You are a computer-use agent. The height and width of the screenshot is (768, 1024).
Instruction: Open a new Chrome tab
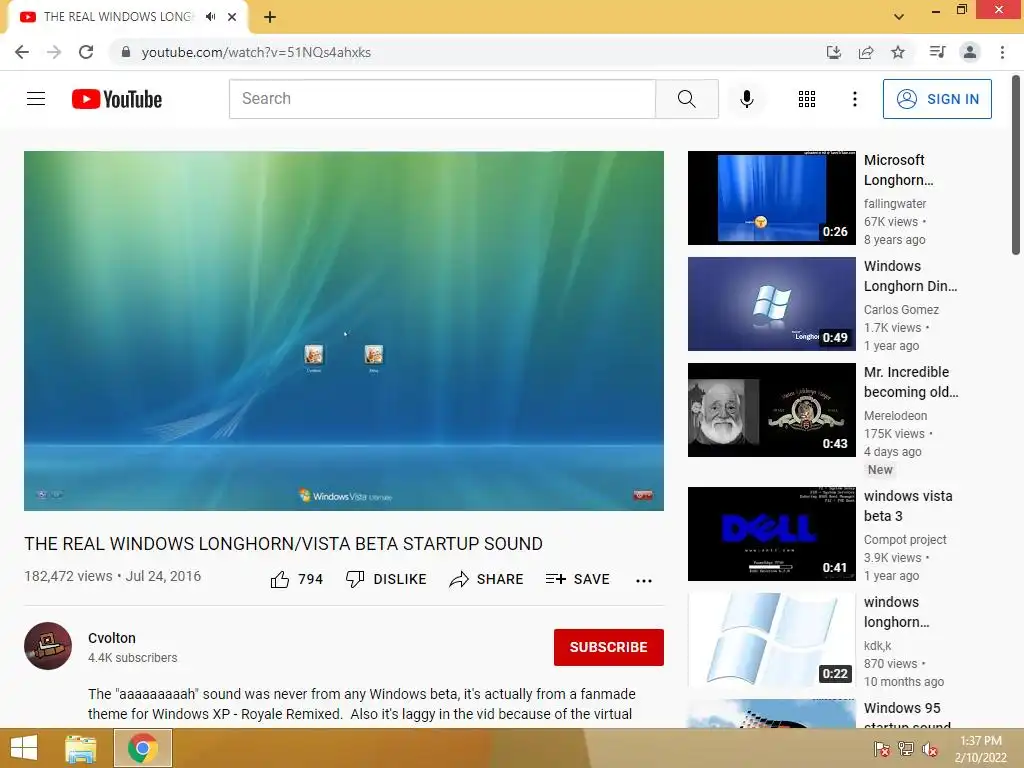(x=270, y=17)
